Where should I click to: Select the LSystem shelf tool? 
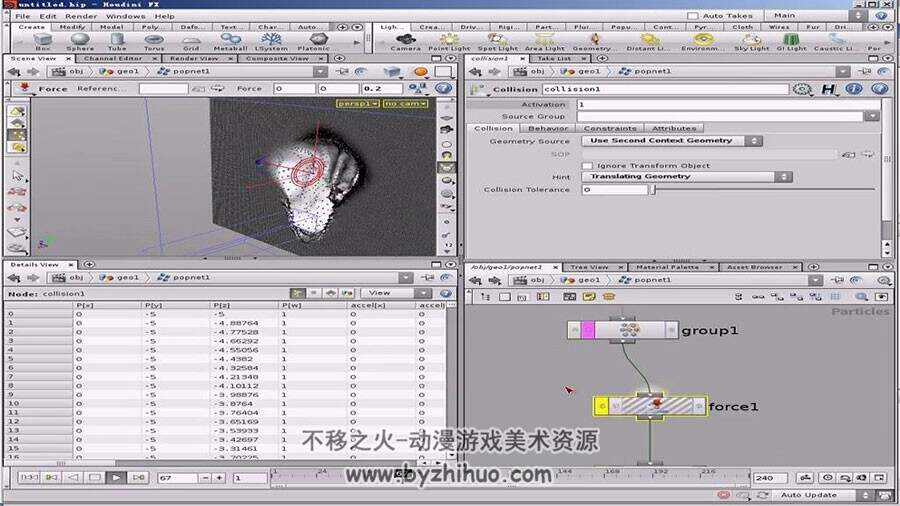[271, 42]
